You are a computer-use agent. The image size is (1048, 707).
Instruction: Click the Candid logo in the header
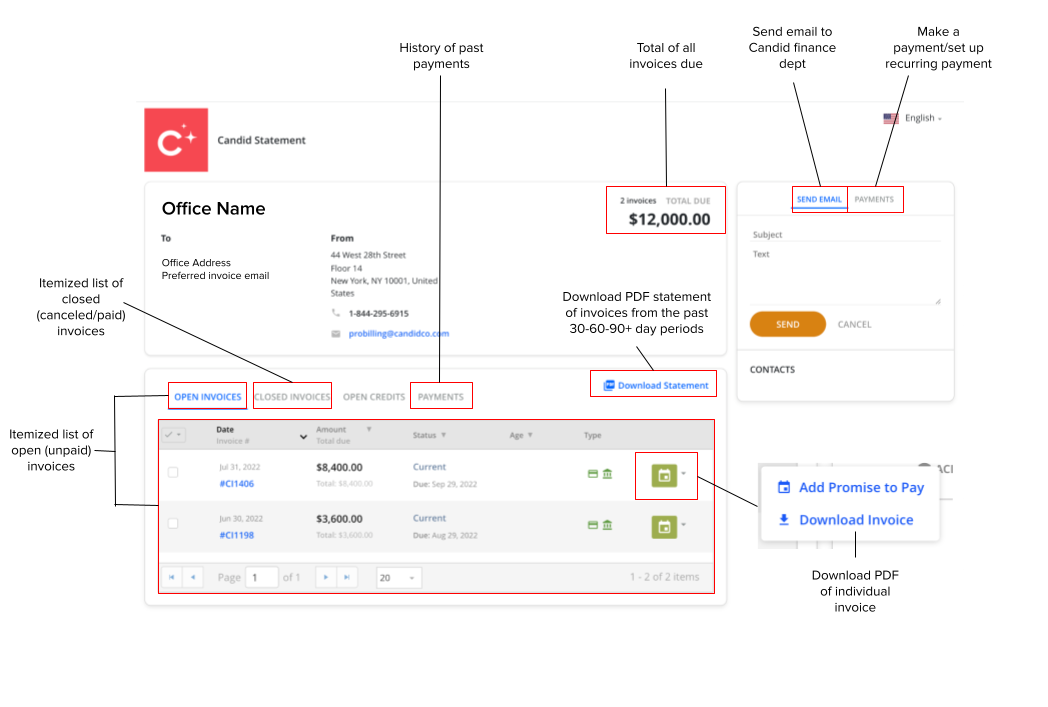pyautogui.click(x=175, y=140)
